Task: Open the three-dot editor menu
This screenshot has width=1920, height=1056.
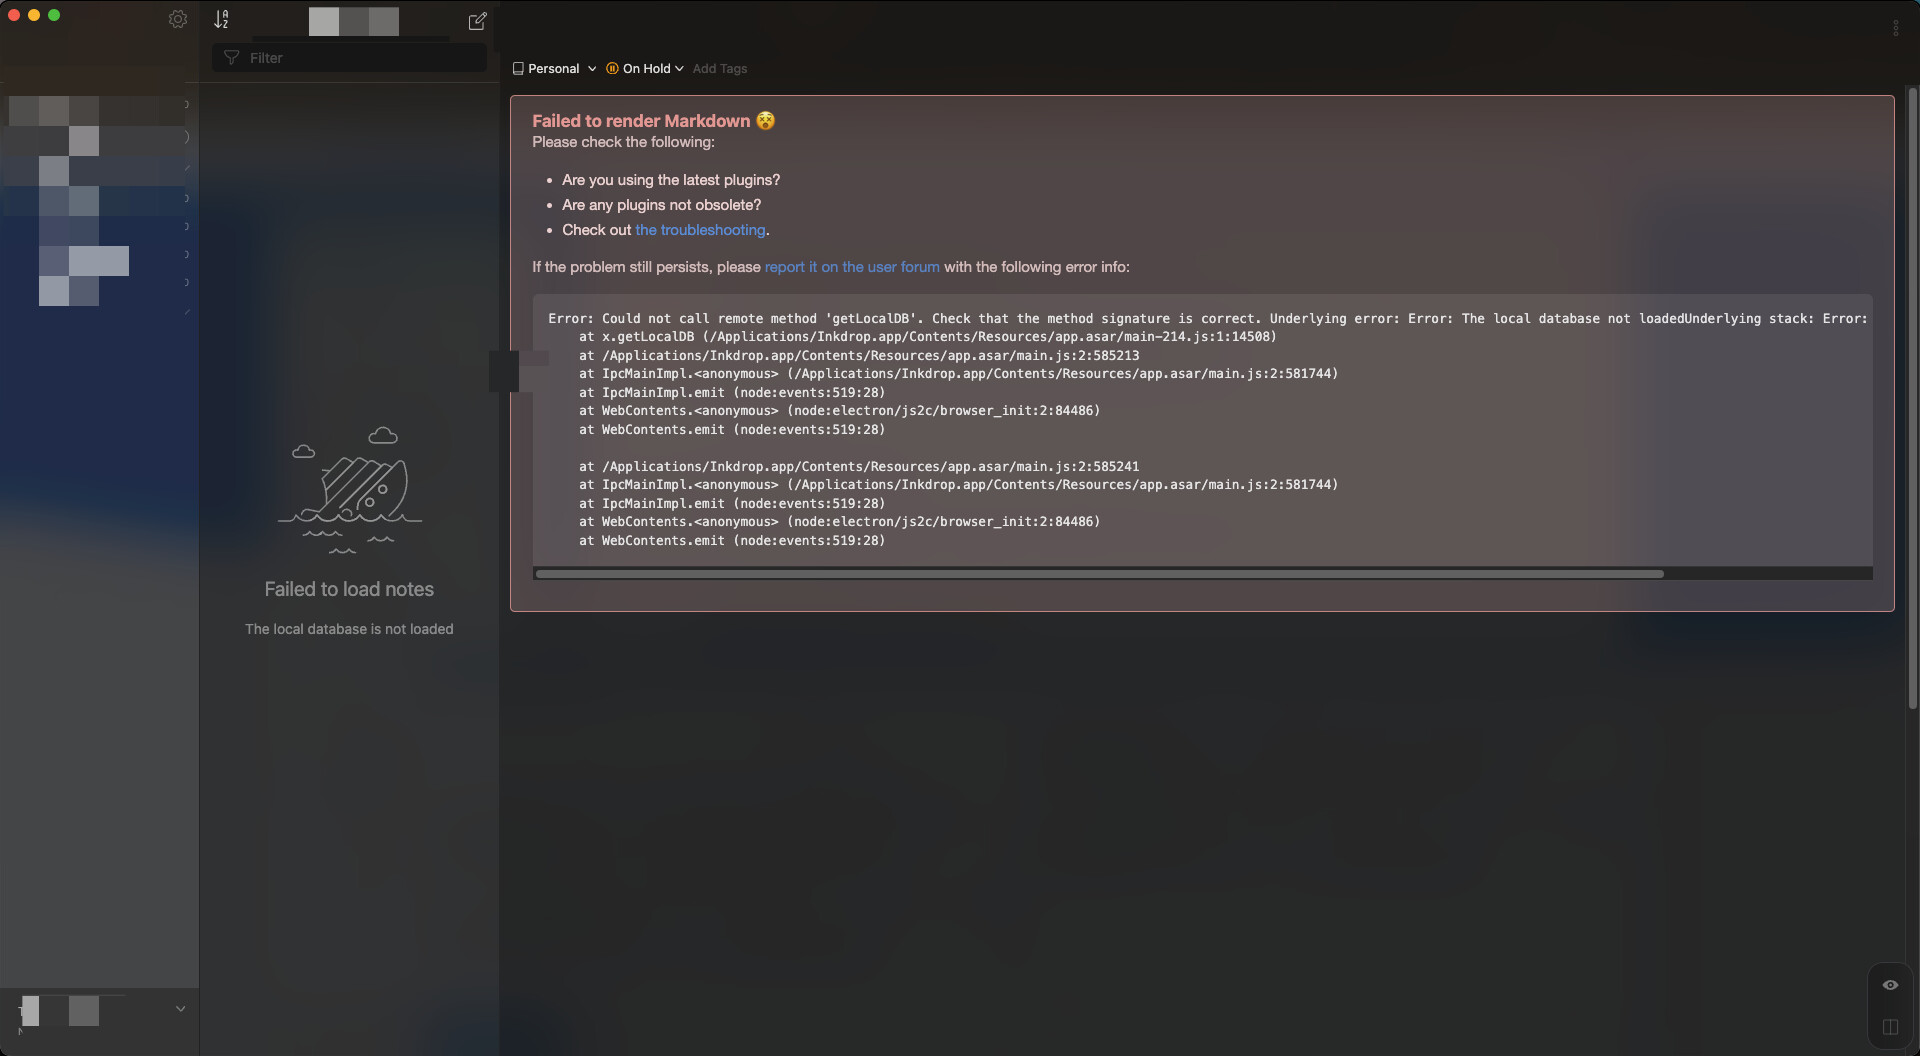Action: (x=1895, y=28)
